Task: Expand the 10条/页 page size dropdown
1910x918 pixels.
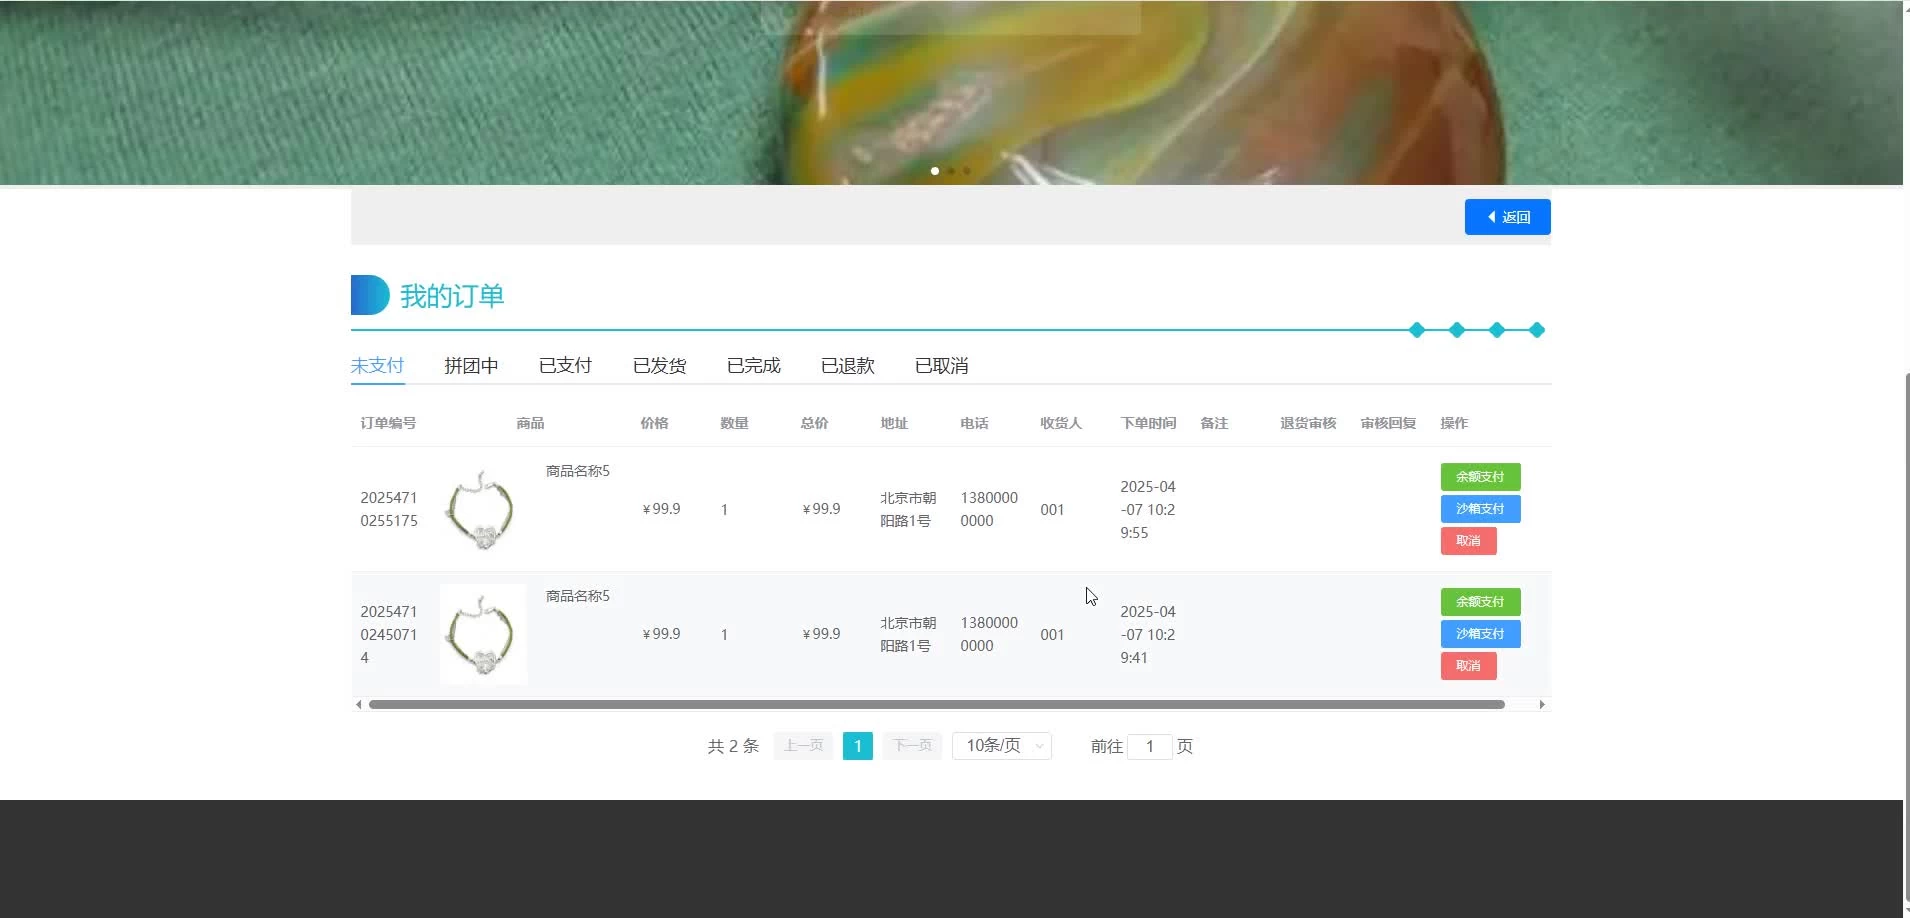Action: [x=1002, y=746]
